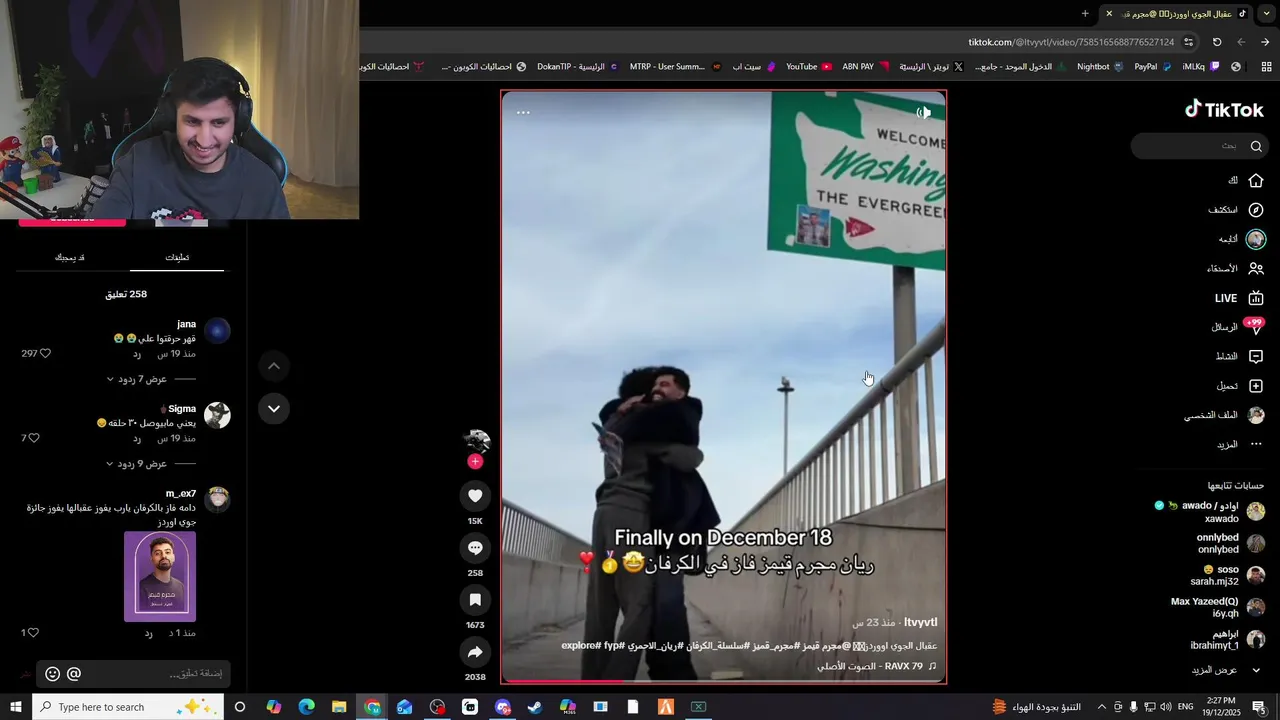Open the Home (لك) feed icon

(1256, 180)
